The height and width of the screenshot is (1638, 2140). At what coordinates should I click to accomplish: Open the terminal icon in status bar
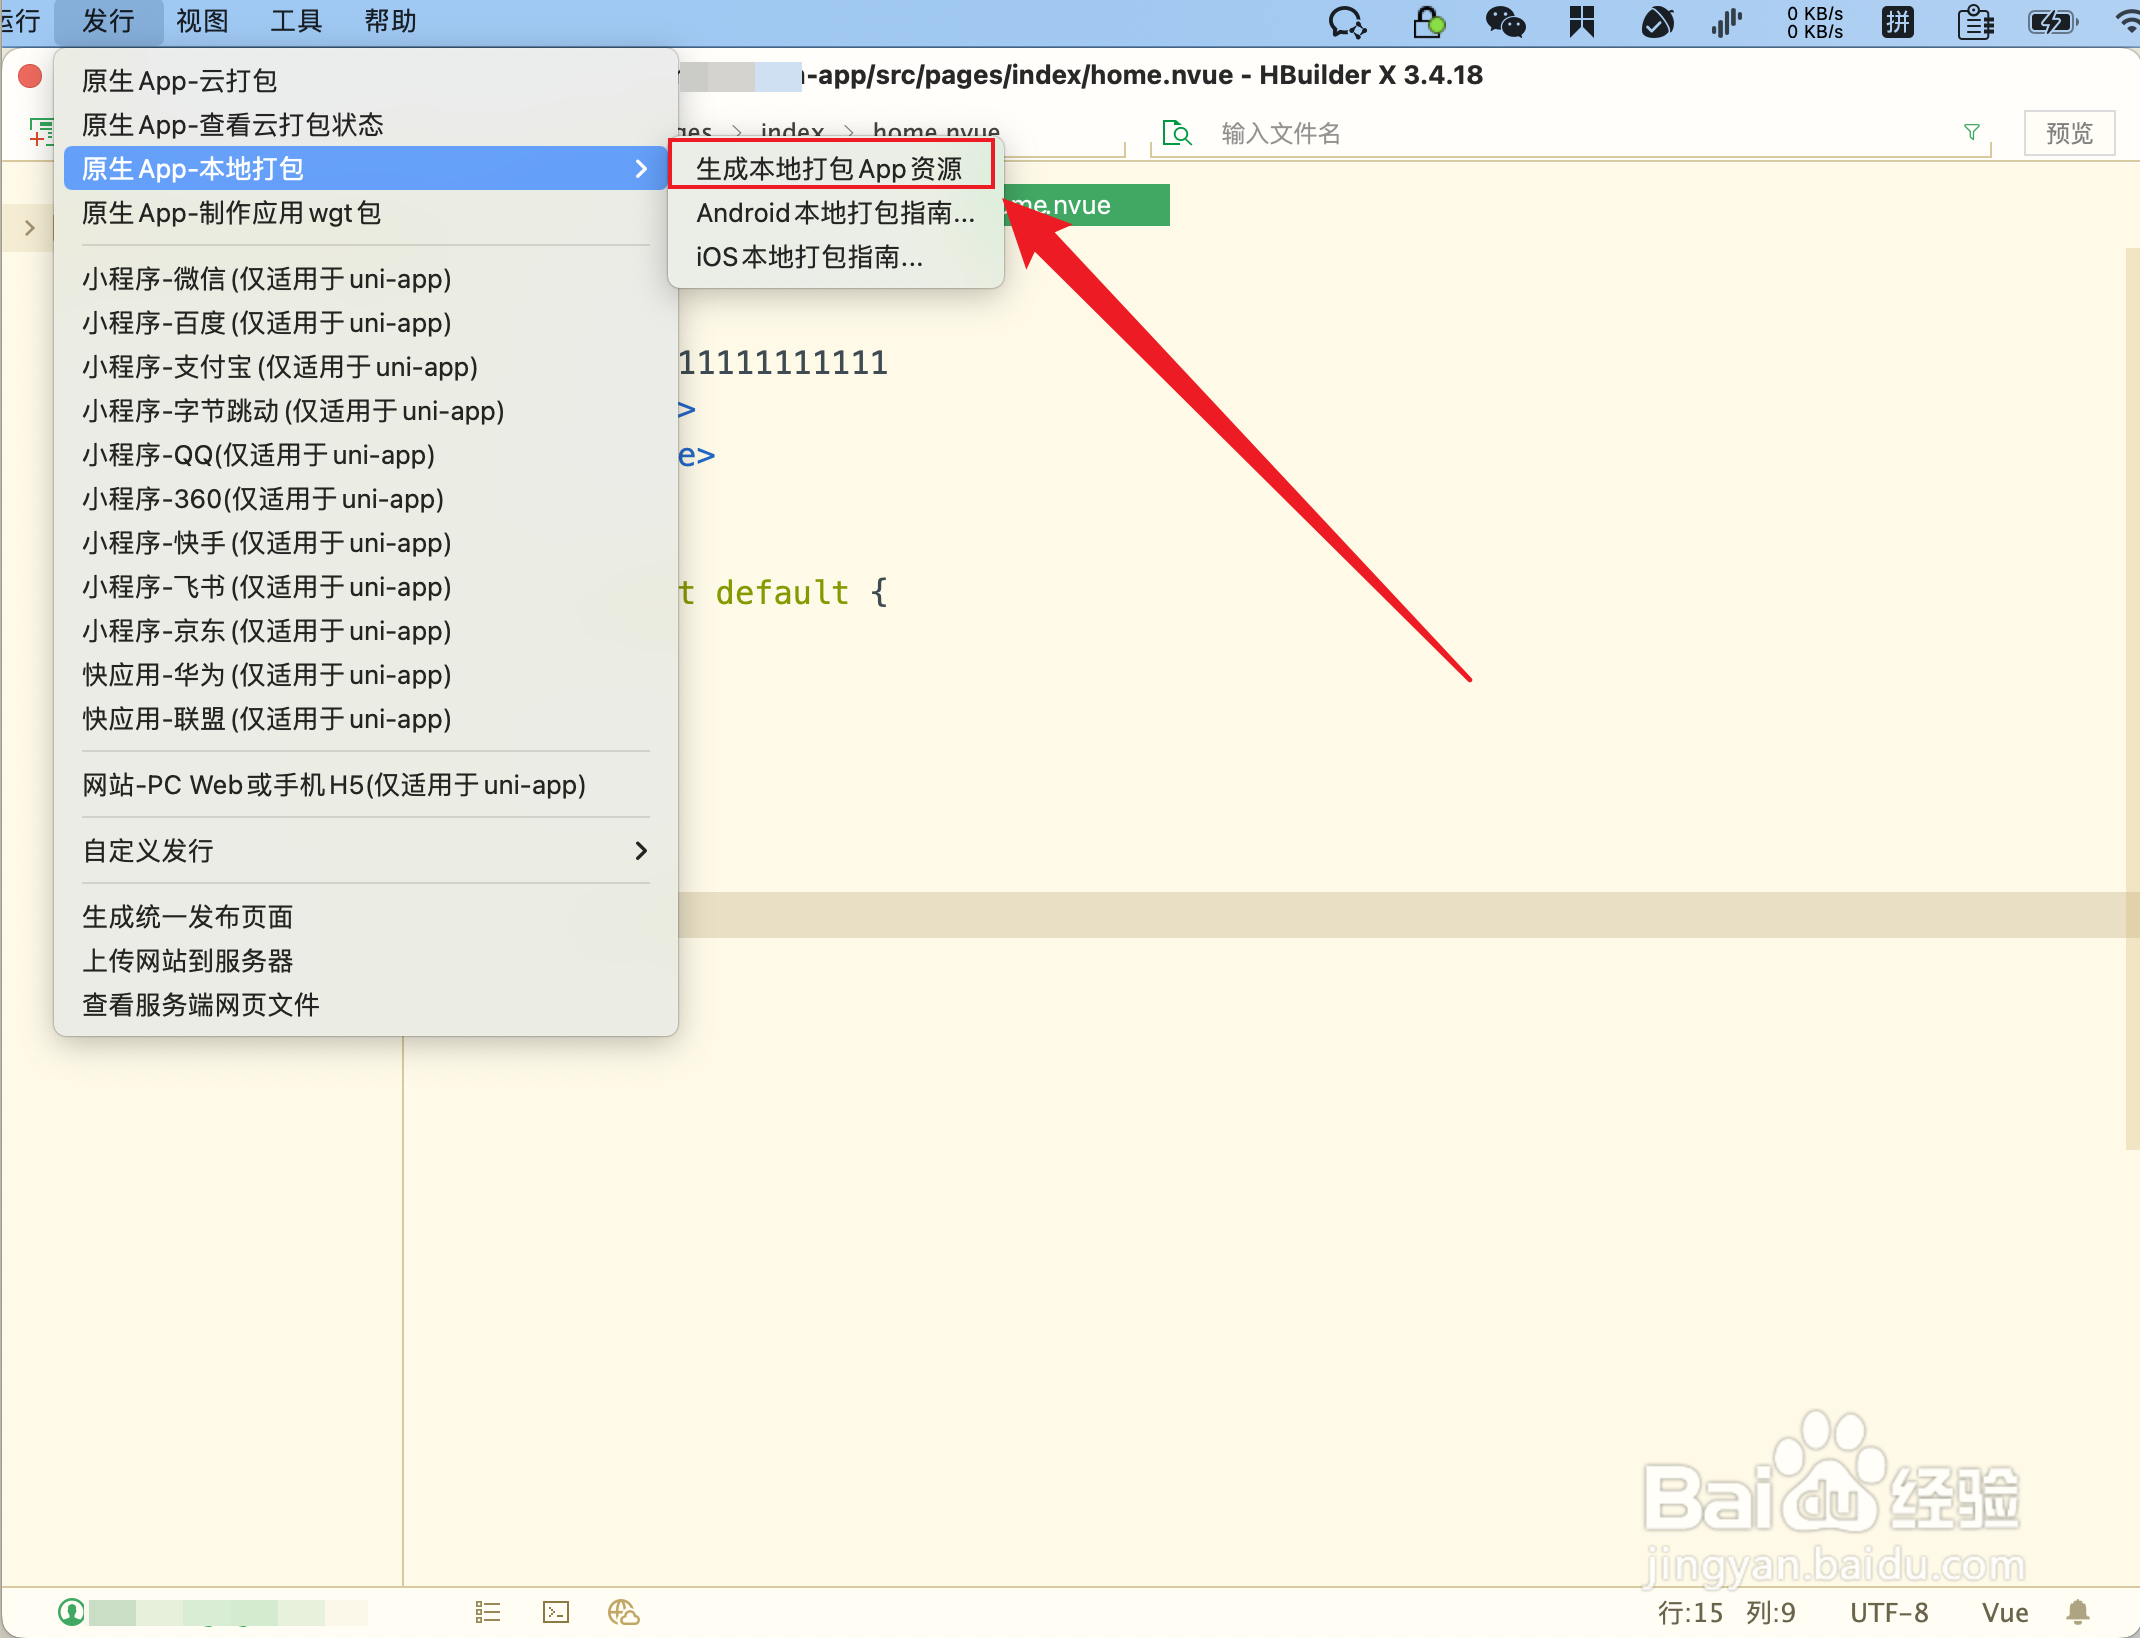pos(556,1612)
